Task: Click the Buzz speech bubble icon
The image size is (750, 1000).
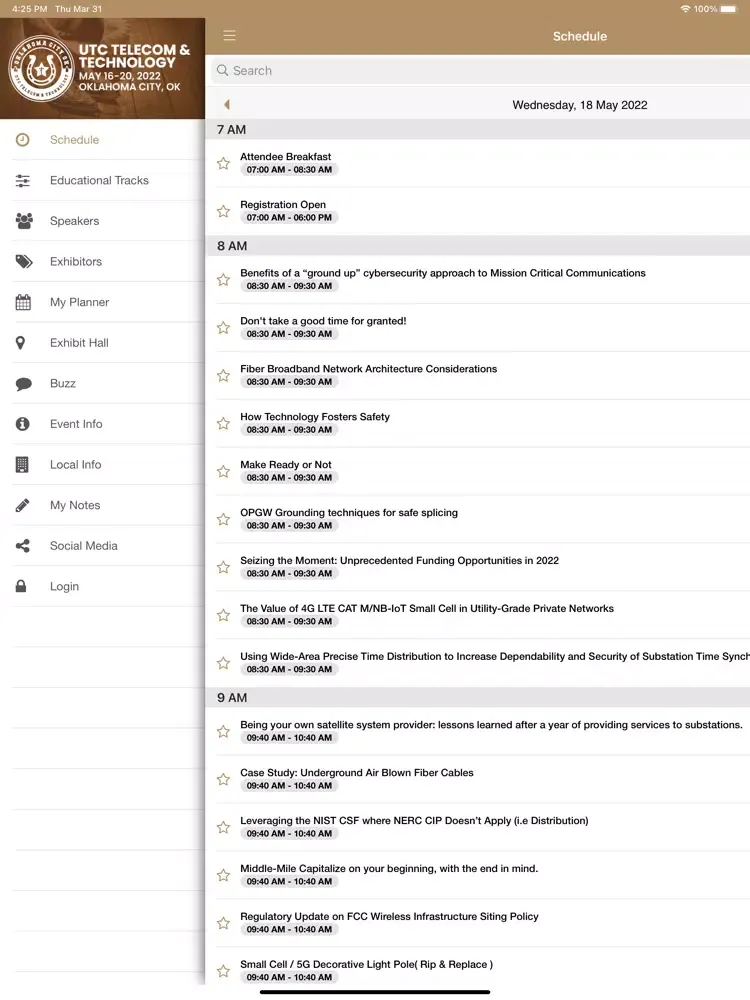Action: 24,383
